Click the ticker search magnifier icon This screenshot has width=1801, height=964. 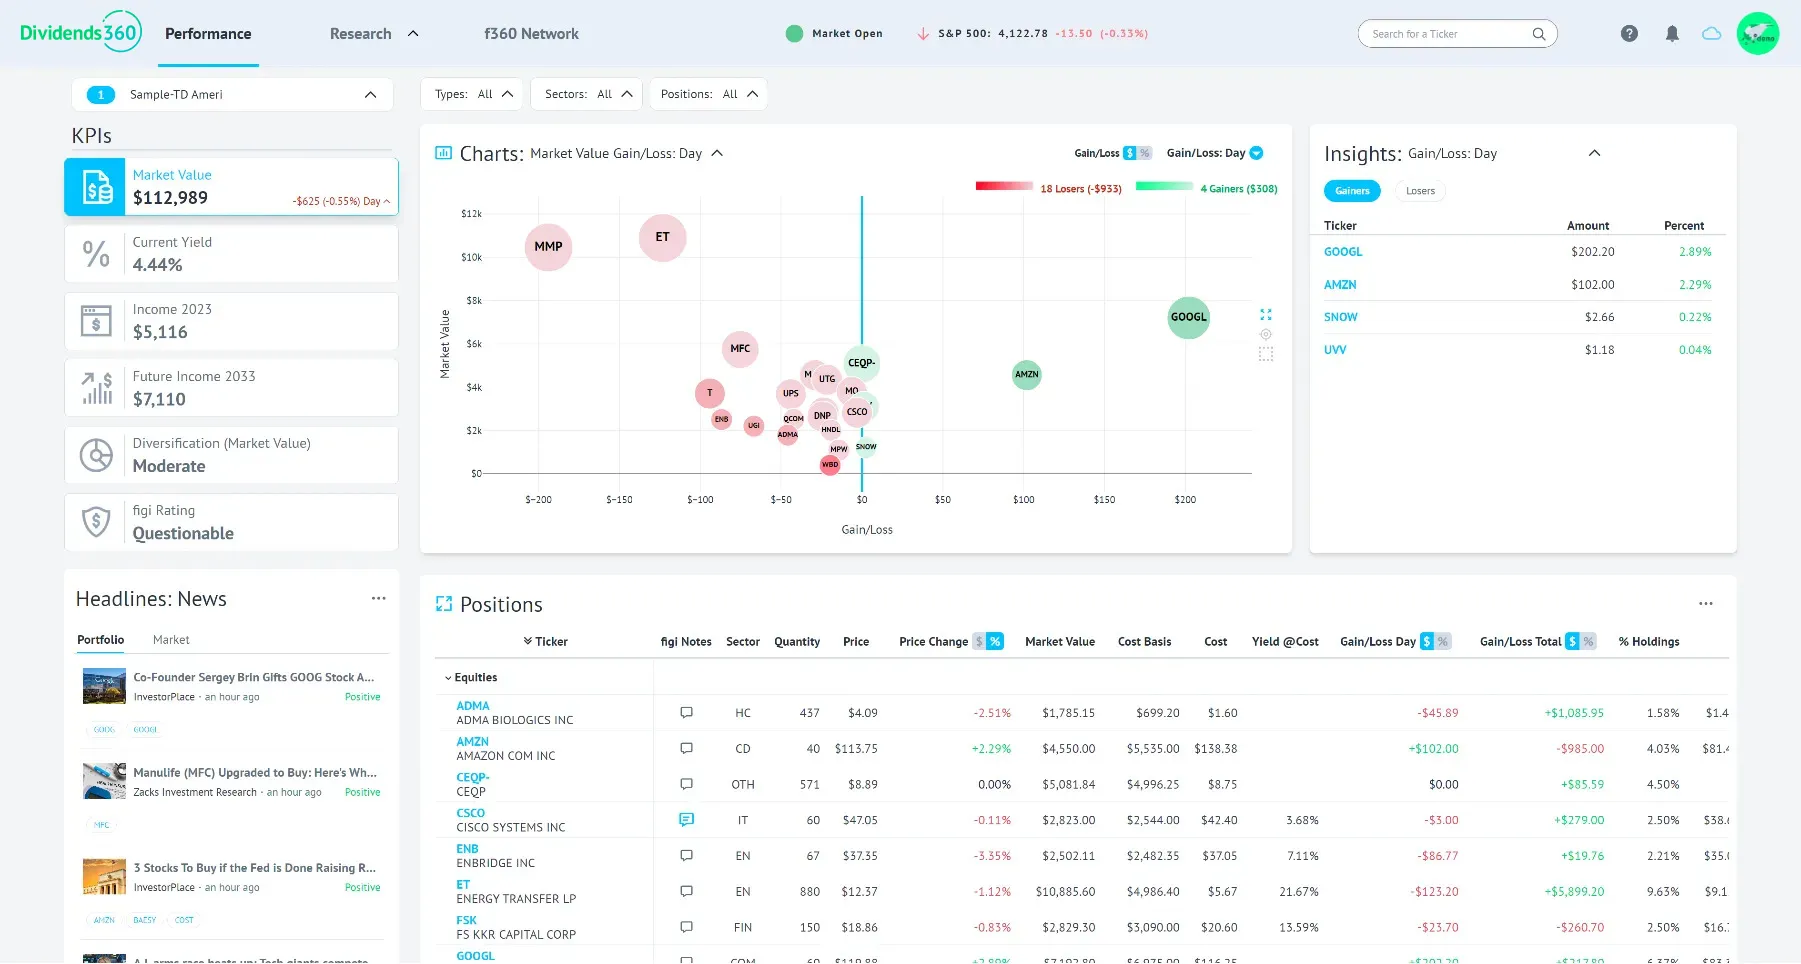click(x=1539, y=34)
